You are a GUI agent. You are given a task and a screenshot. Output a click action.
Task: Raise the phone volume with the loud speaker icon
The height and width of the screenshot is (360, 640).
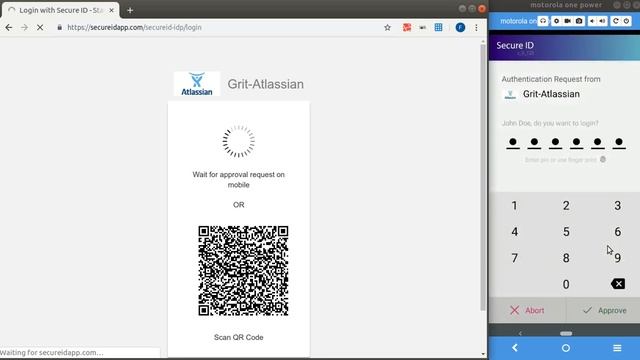point(602,21)
